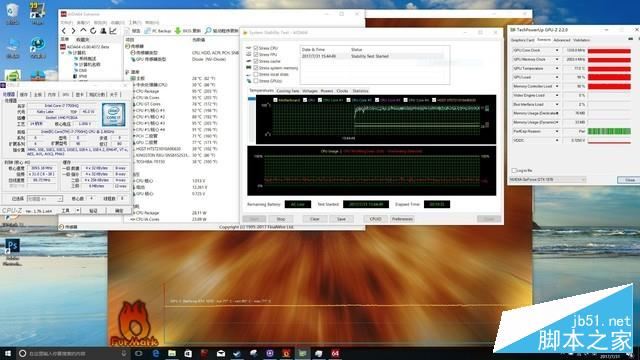Screen dimensions: 640x360
Task: Click the FurMark flame logo
Action: click(133, 324)
